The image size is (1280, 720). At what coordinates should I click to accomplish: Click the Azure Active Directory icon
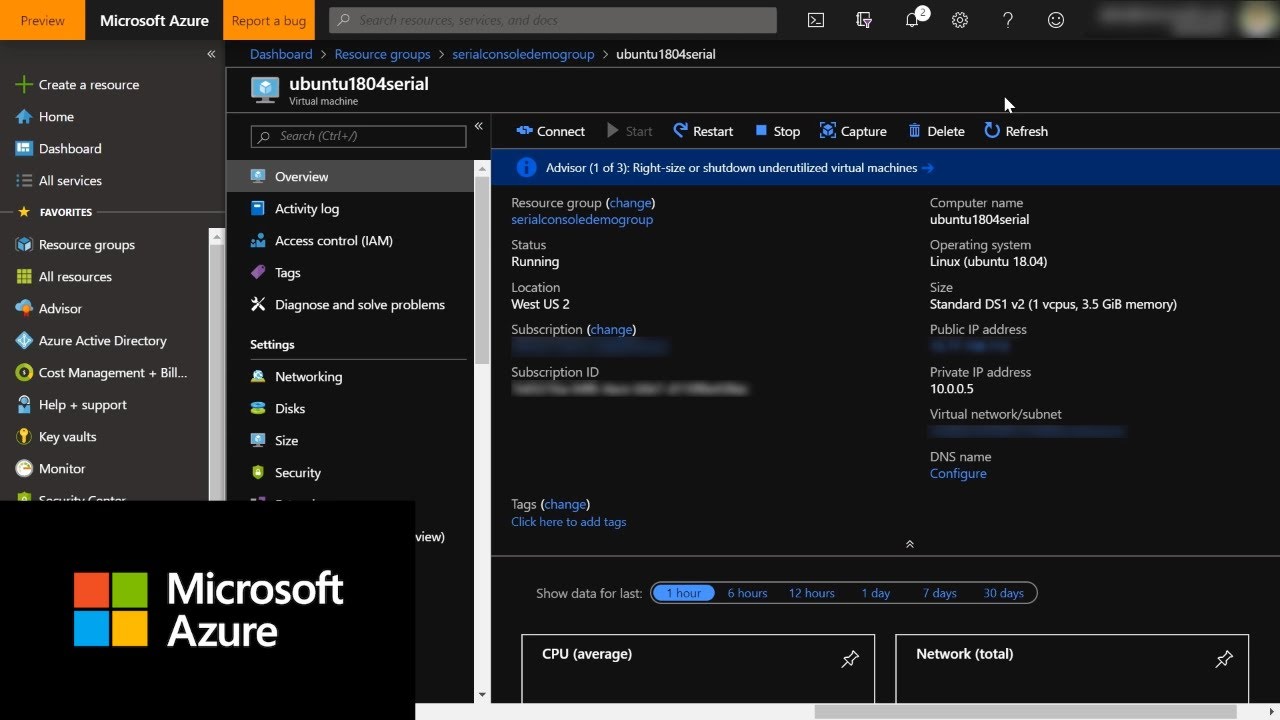pyautogui.click(x=24, y=341)
